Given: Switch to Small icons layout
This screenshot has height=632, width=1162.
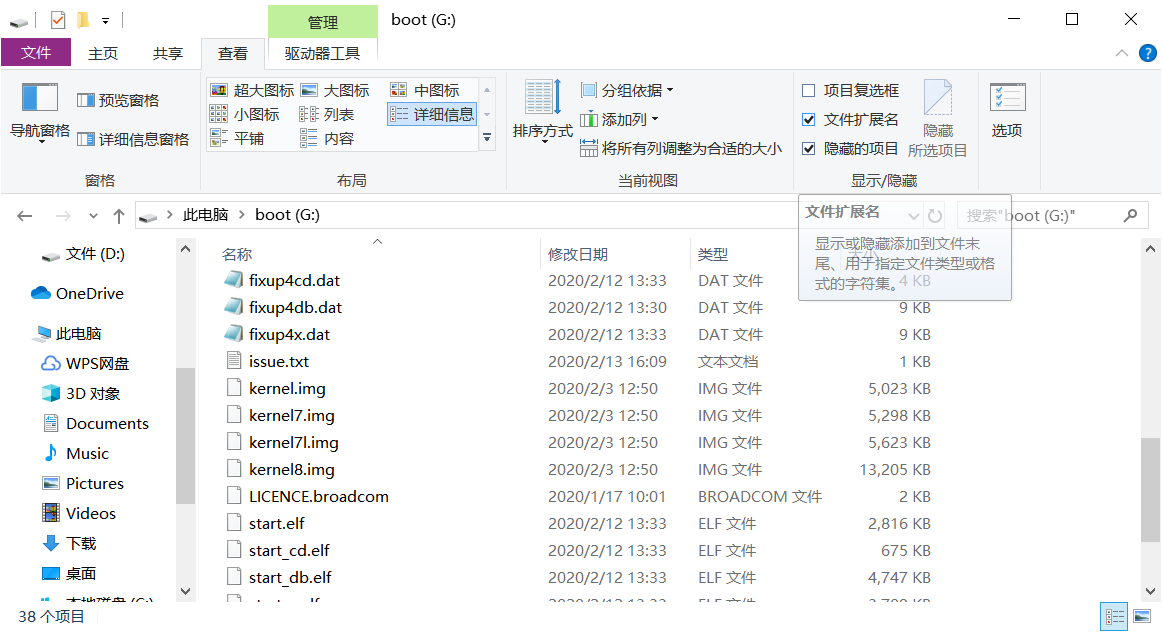Looking at the screenshot, I should tap(245, 114).
